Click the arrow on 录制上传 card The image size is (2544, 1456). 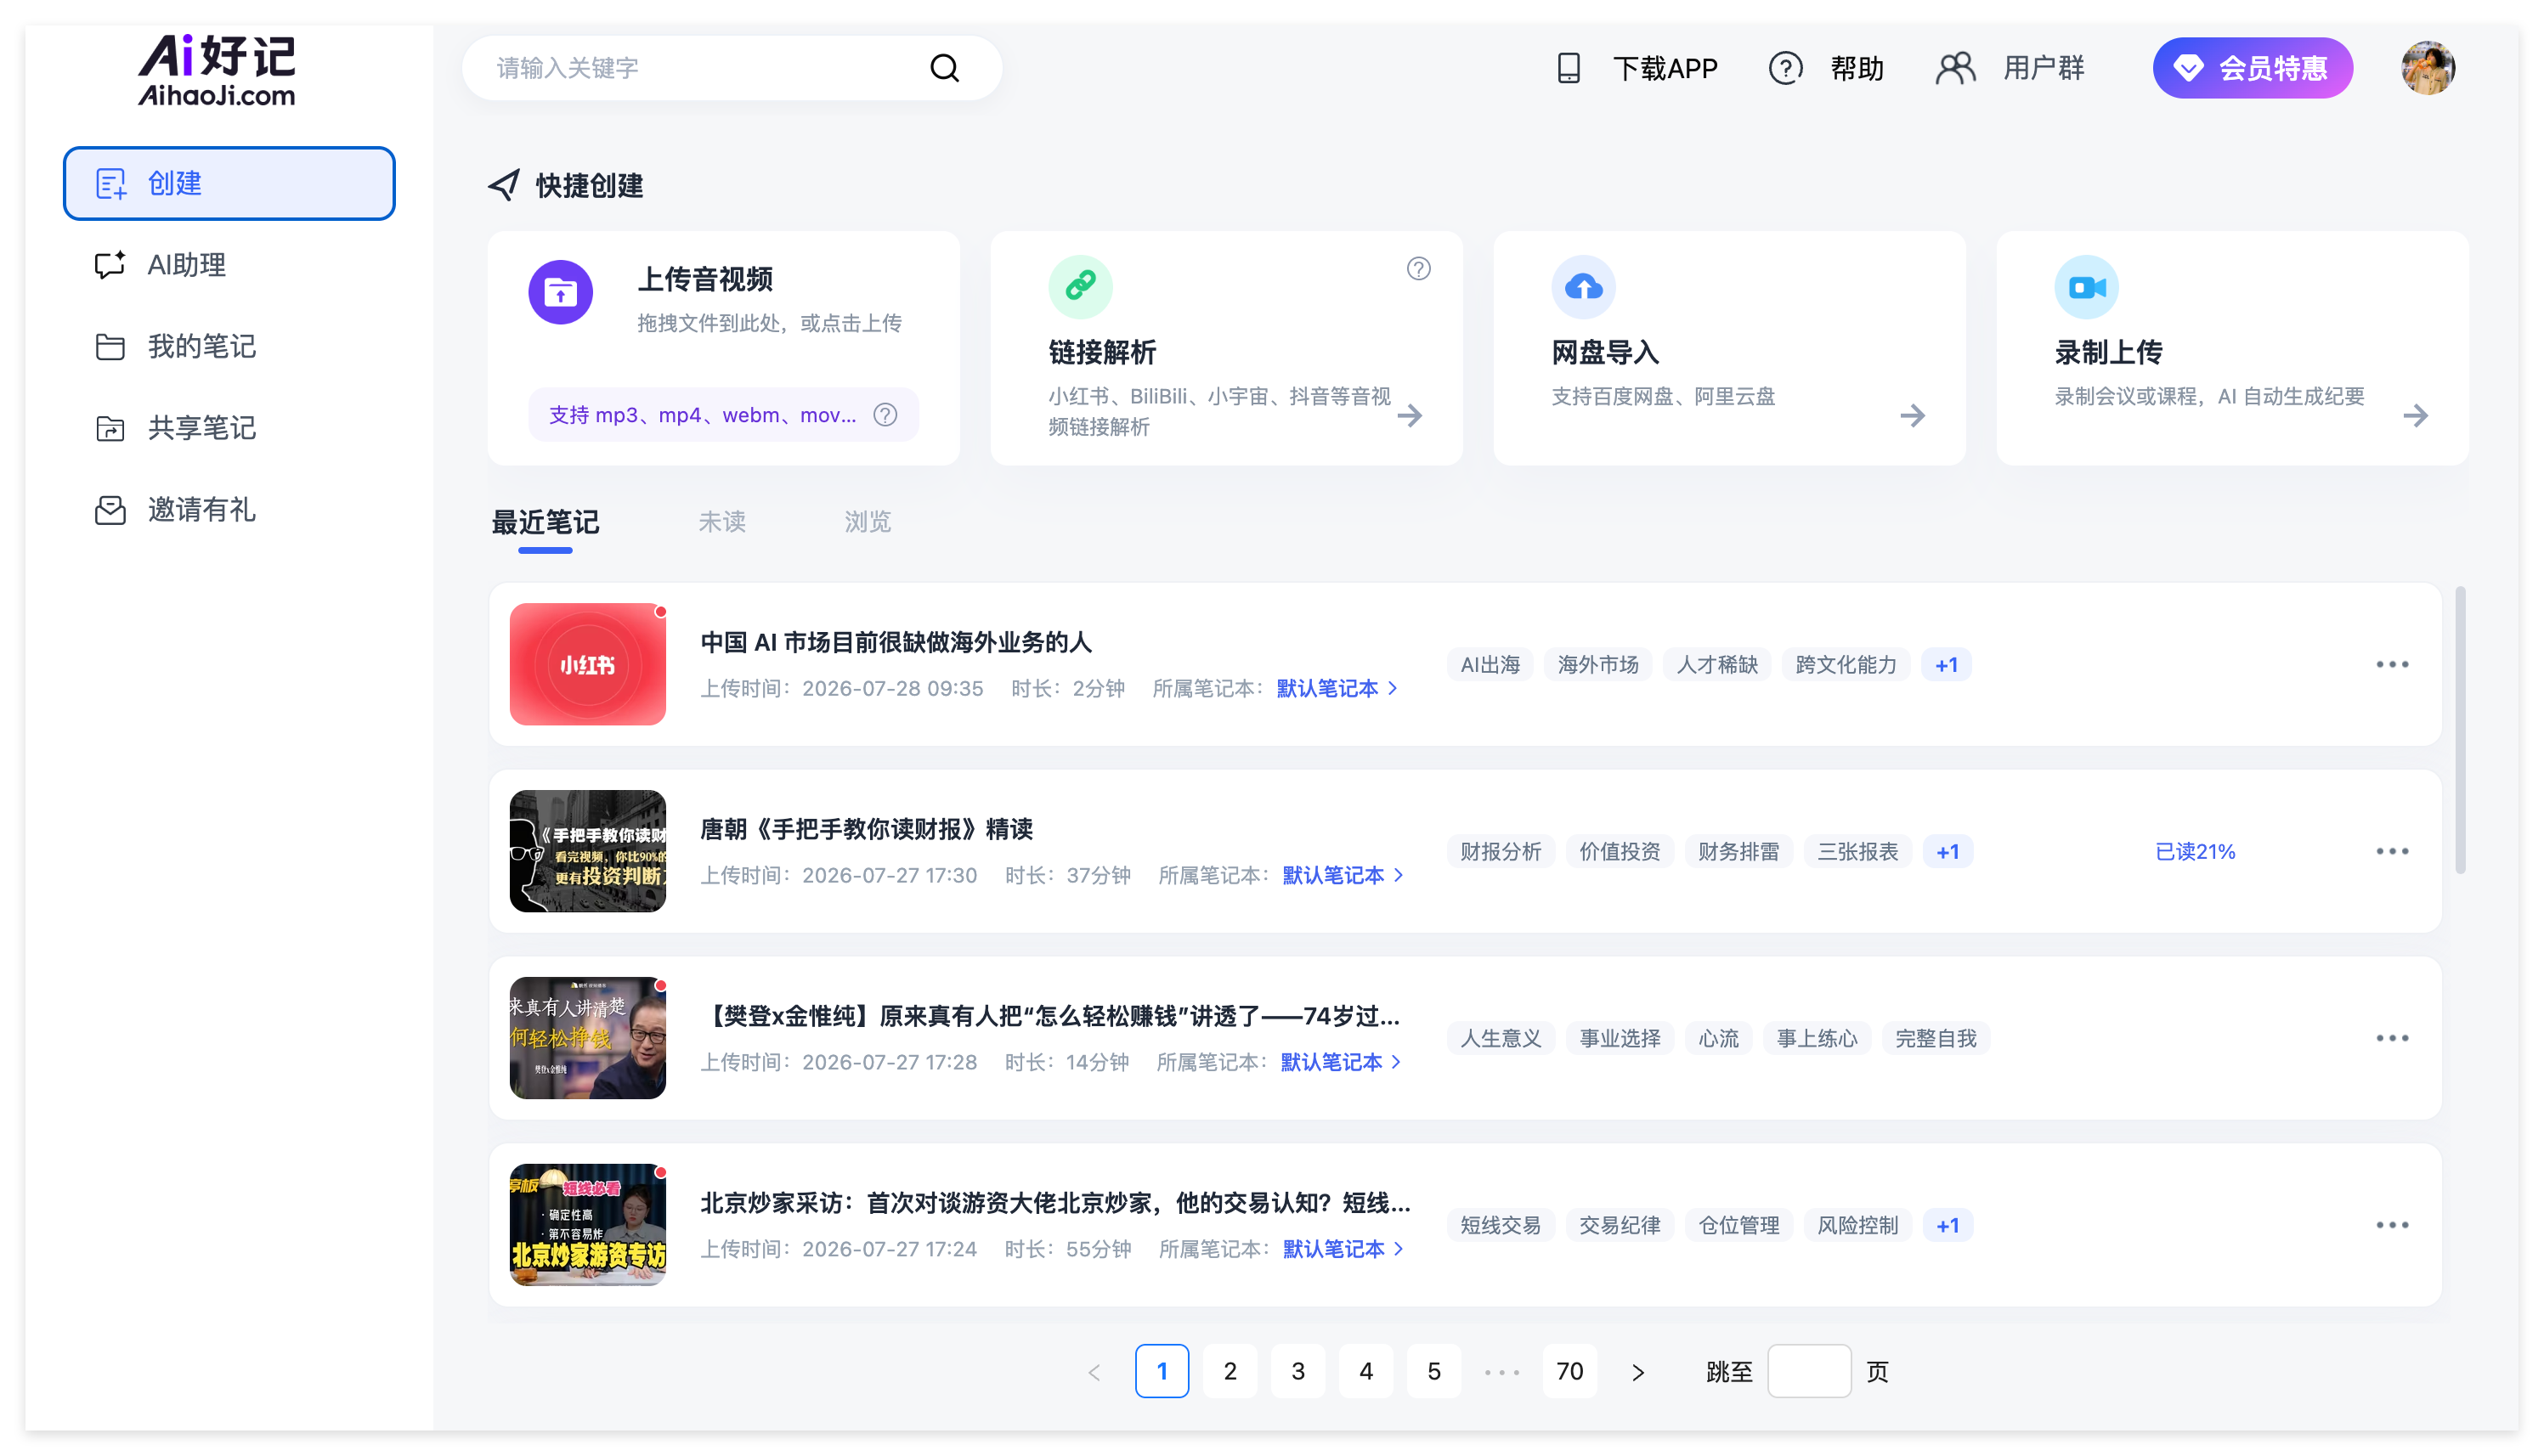point(2415,415)
